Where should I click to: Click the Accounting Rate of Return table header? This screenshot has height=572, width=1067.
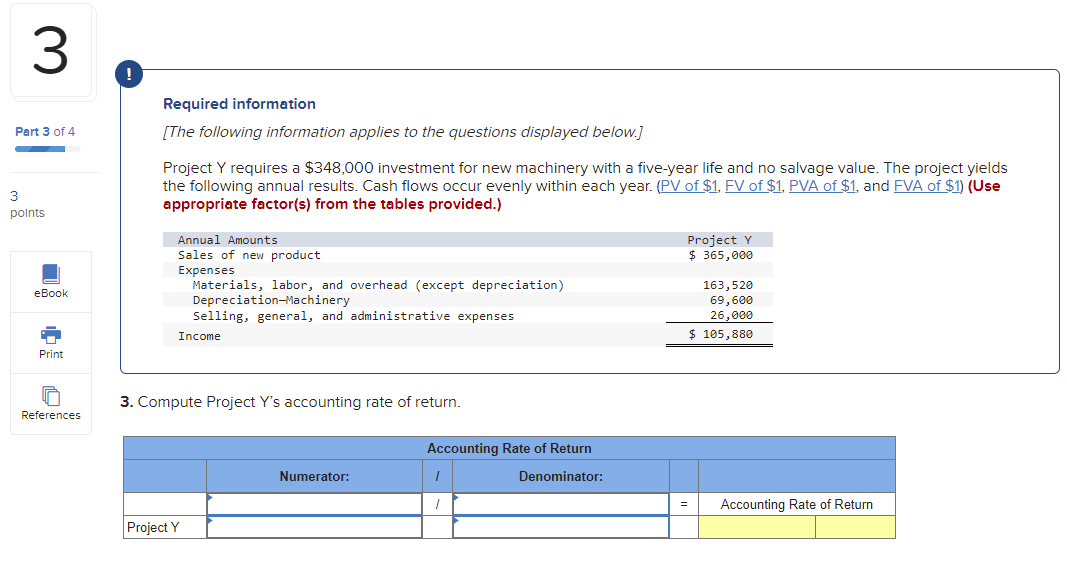click(x=509, y=448)
